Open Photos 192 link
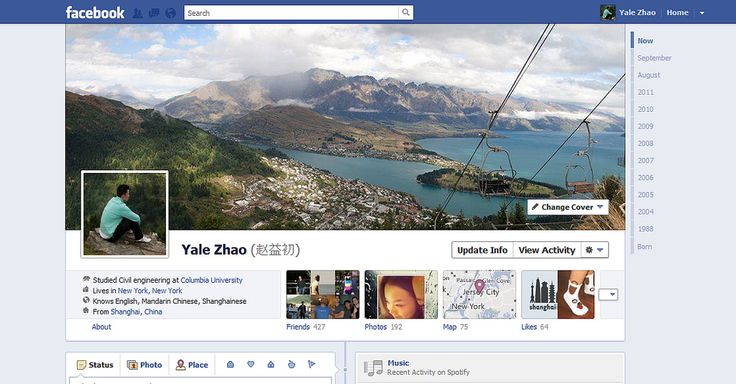 tap(383, 327)
